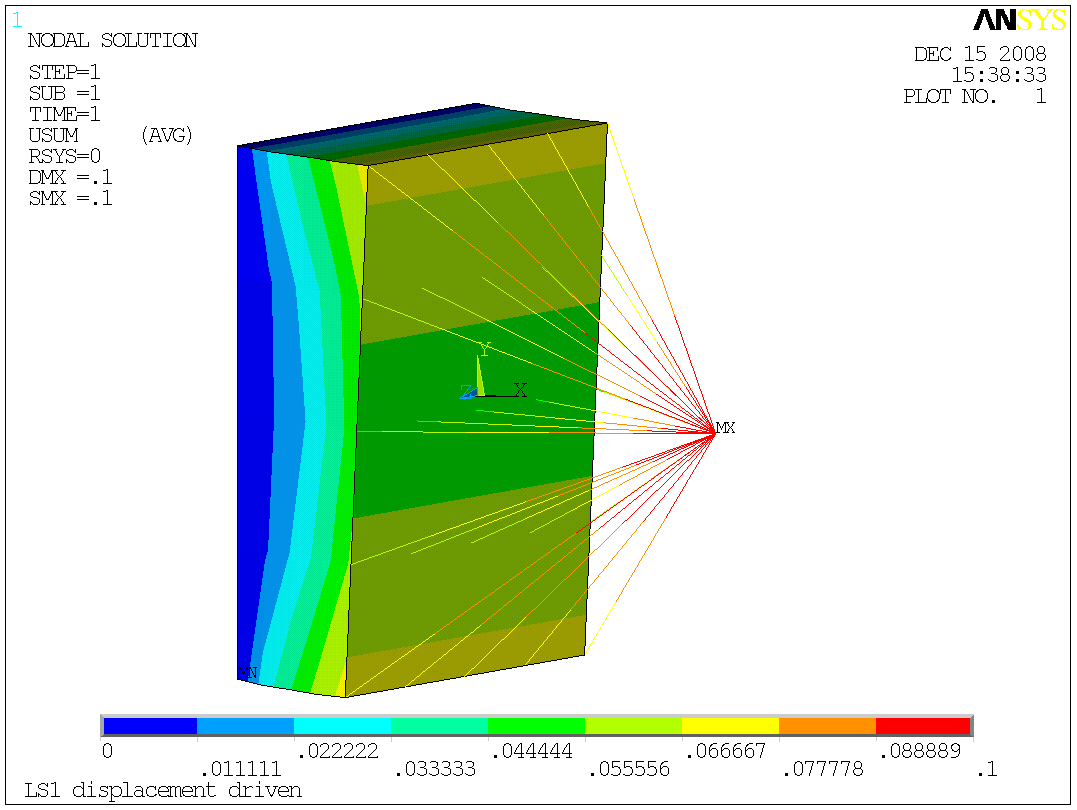Click the PLOT NO. 1 text
This screenshot has height=810, width=1077.
(x=975, y=96)
